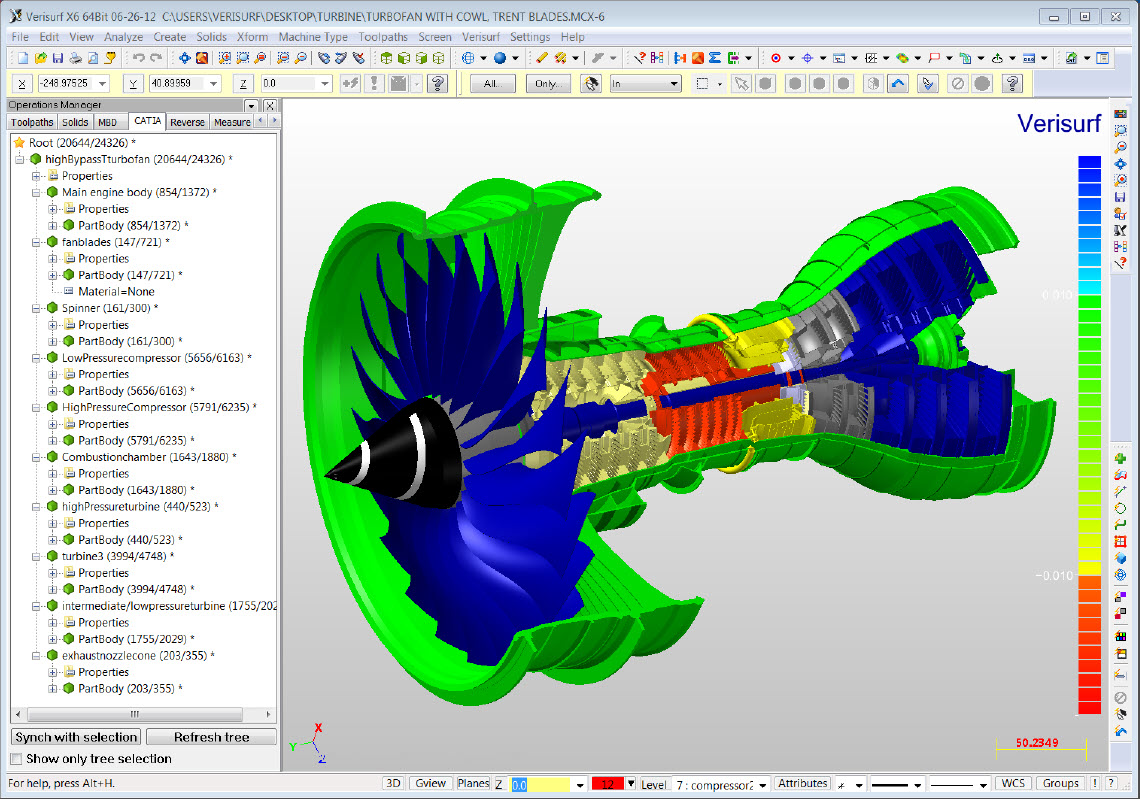Click the Synch with selection button
Screen dimensions: 1140x799
(76, 737)
